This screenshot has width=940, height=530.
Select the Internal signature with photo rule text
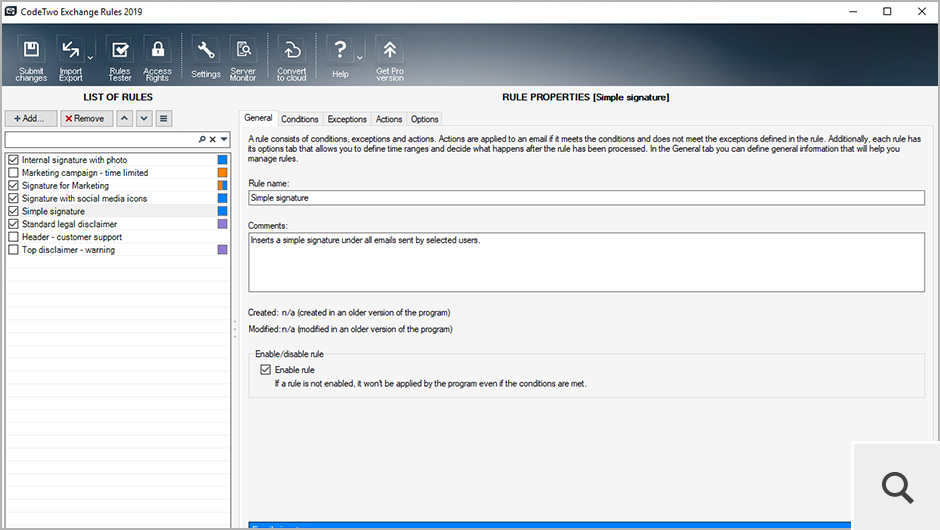pyautogui.click(x=74, y=160)
